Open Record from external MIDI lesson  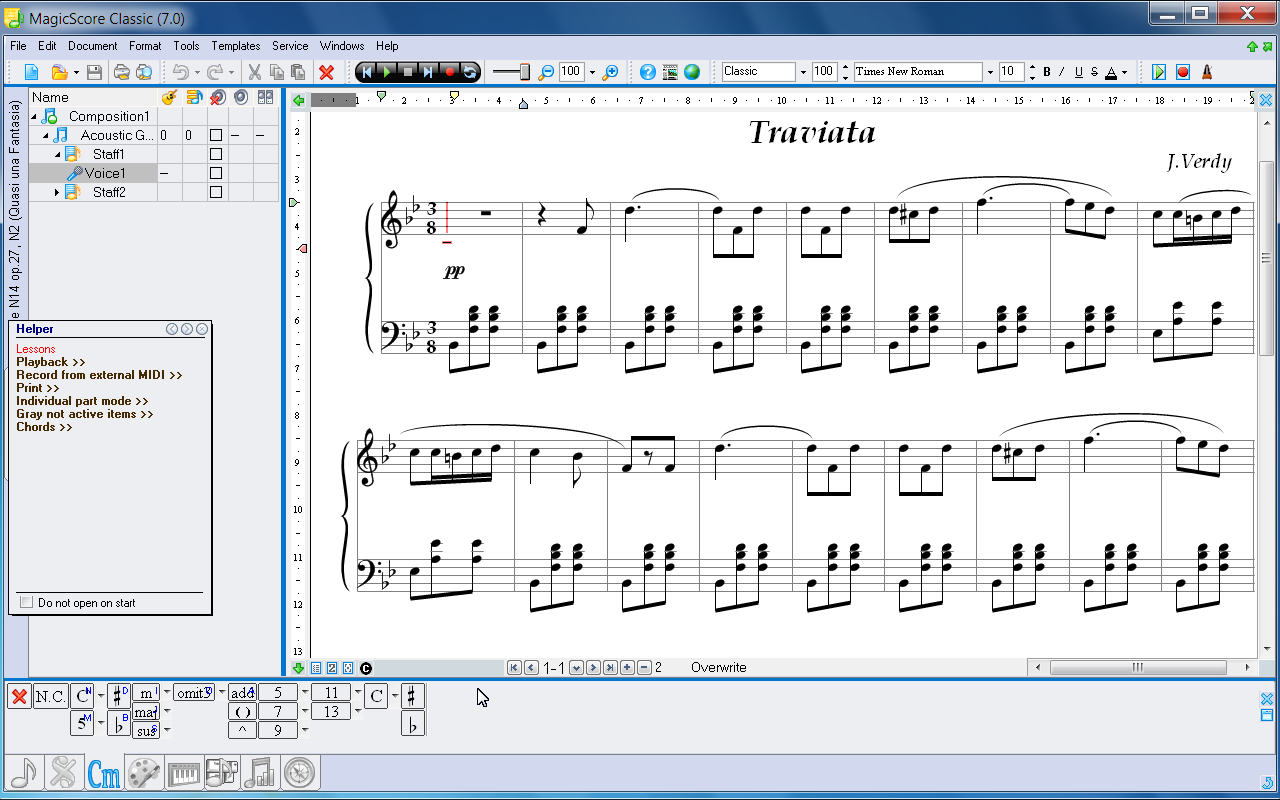click(99, 375)
